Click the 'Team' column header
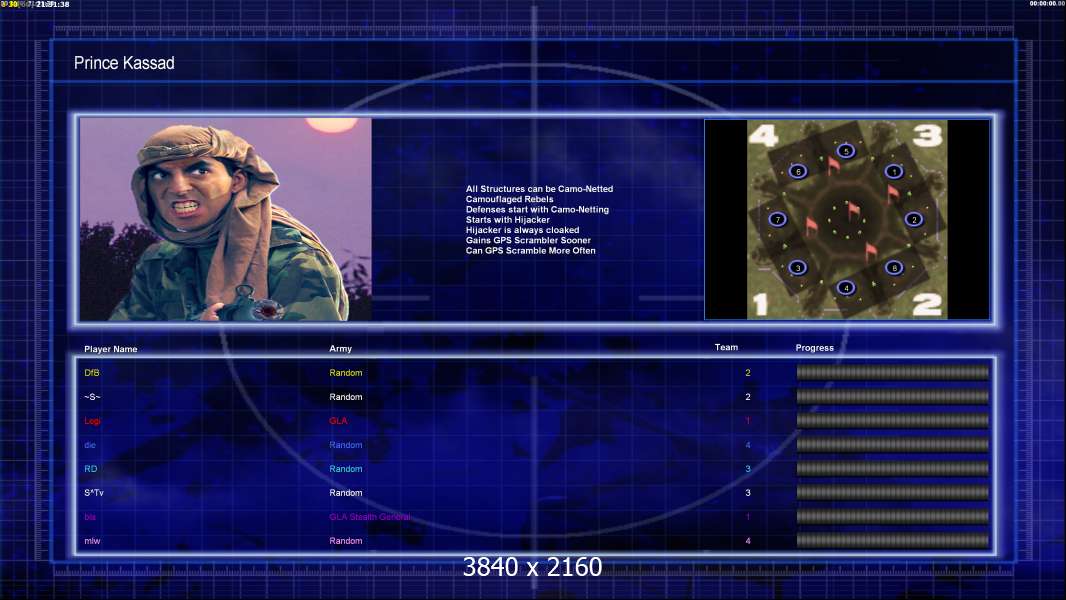 (x=726, y=347)
